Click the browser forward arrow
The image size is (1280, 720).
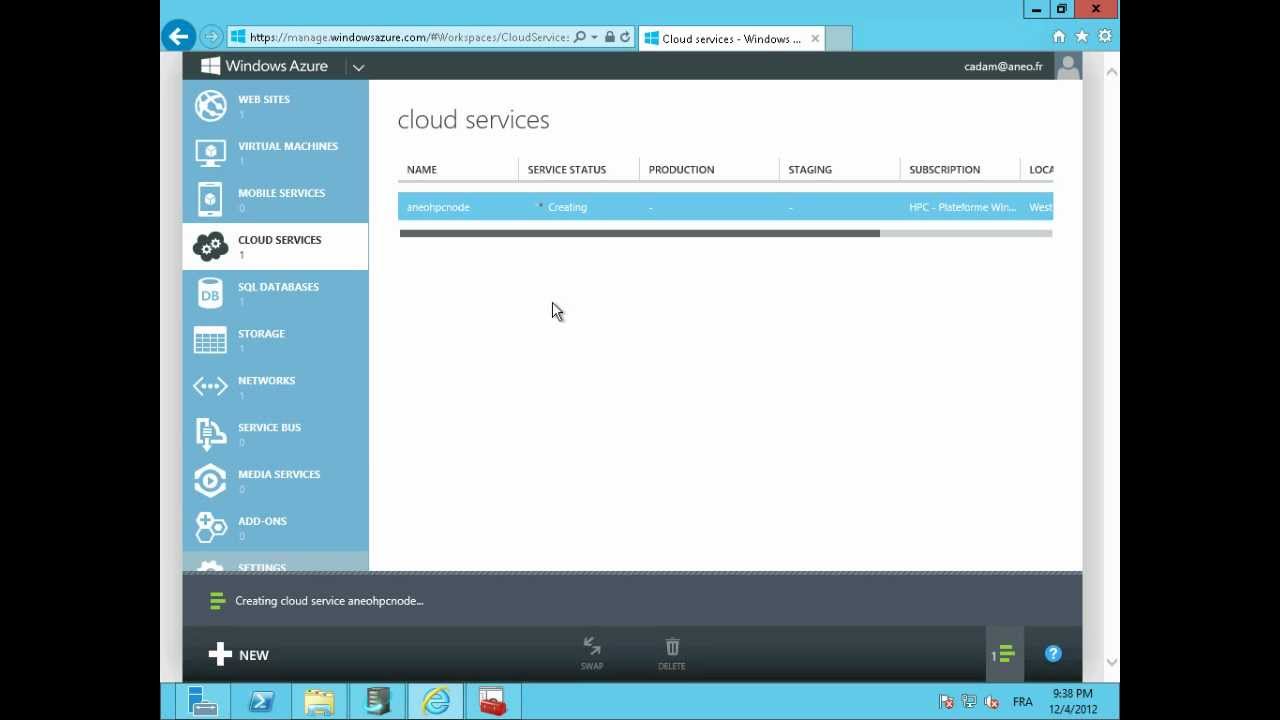point(211,37)
